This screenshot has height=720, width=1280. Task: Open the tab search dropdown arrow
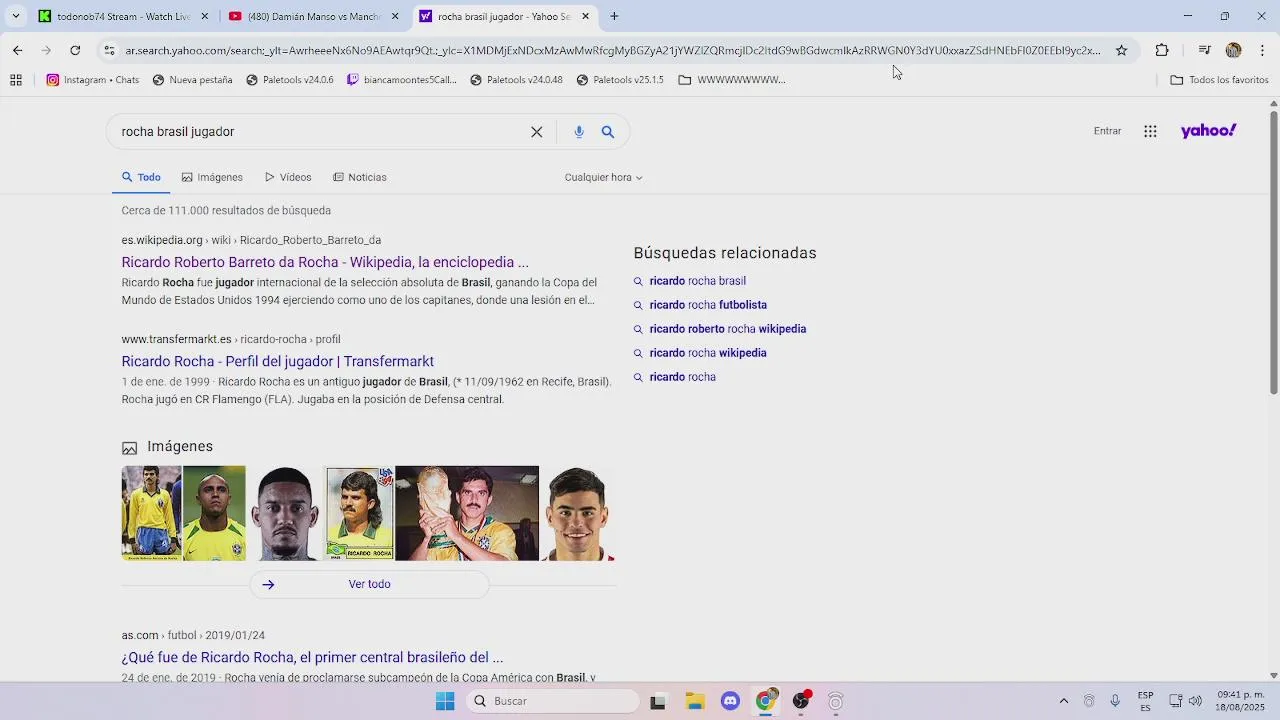[15, 16]
